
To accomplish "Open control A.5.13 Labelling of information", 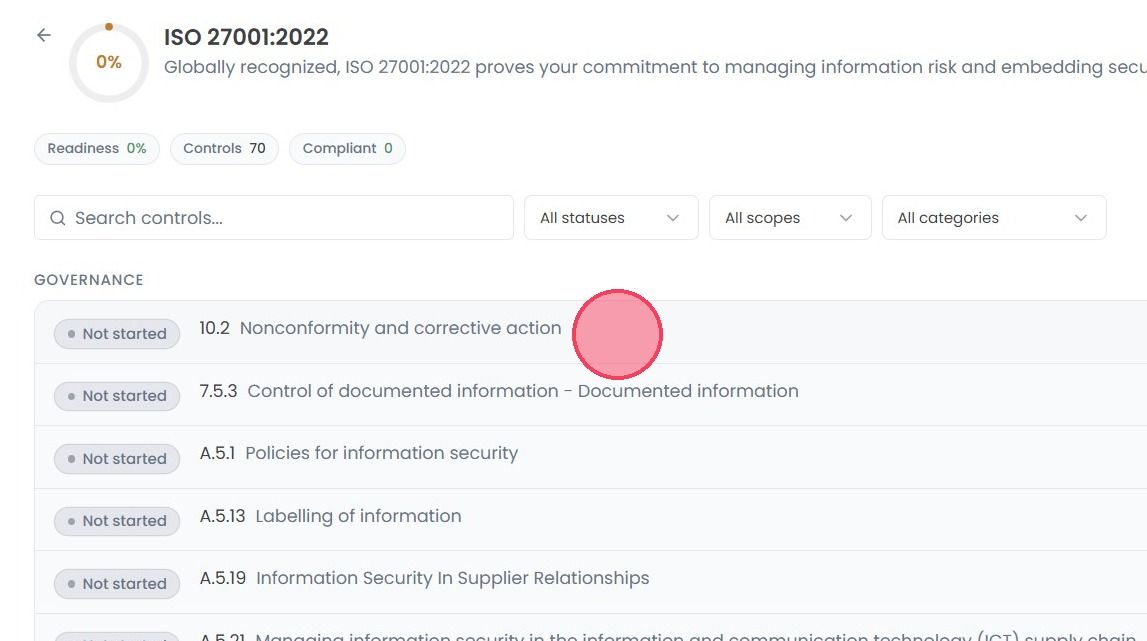I will click(590, 520).
